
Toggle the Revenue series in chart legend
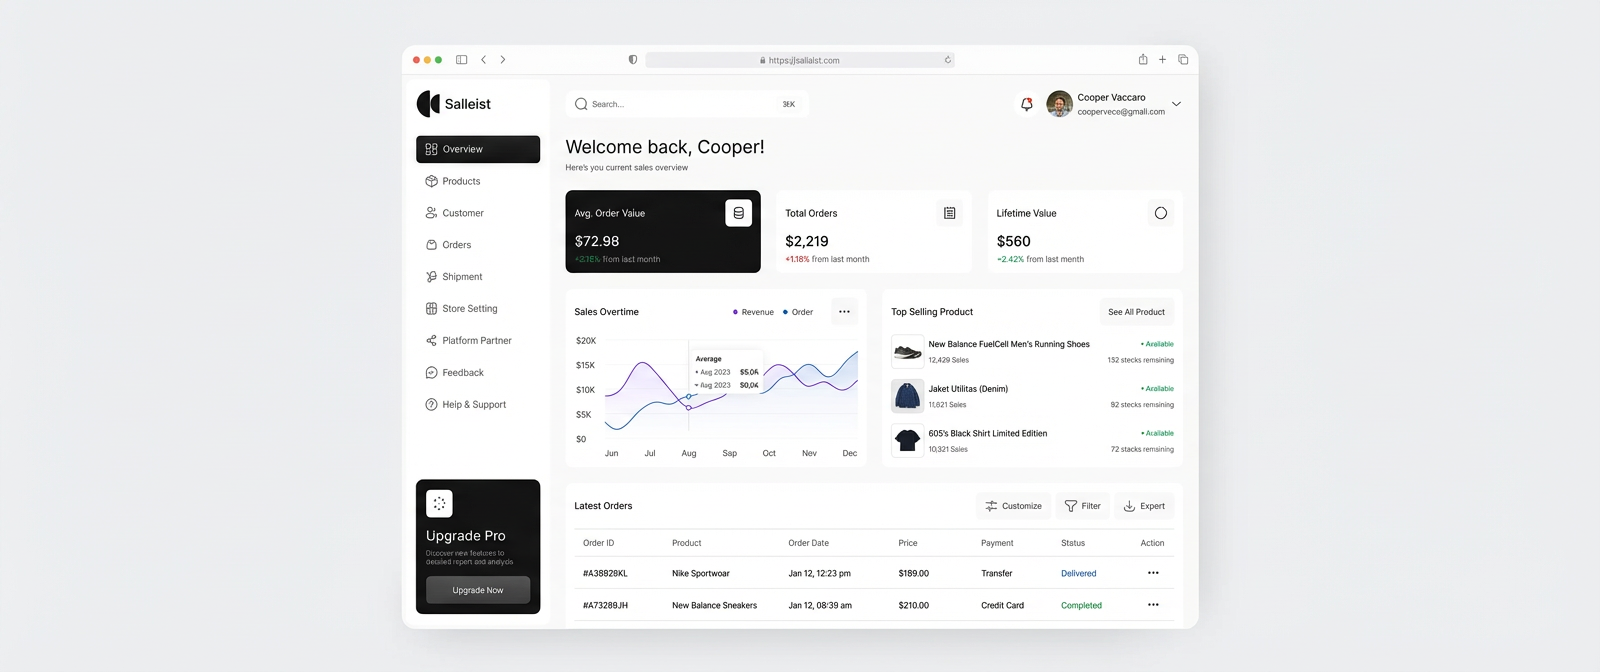pyautogui.click(x=753, y=312)
